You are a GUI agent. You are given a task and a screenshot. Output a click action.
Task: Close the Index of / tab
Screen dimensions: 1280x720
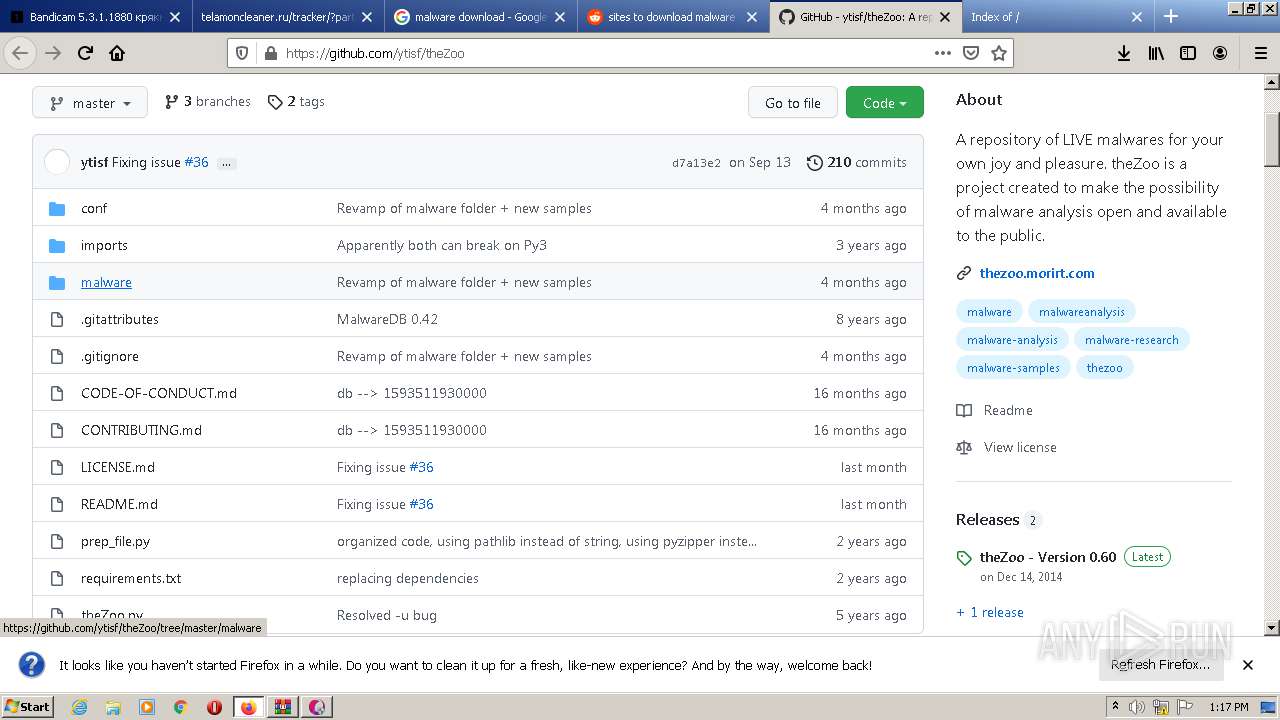tap(1137, 17)
